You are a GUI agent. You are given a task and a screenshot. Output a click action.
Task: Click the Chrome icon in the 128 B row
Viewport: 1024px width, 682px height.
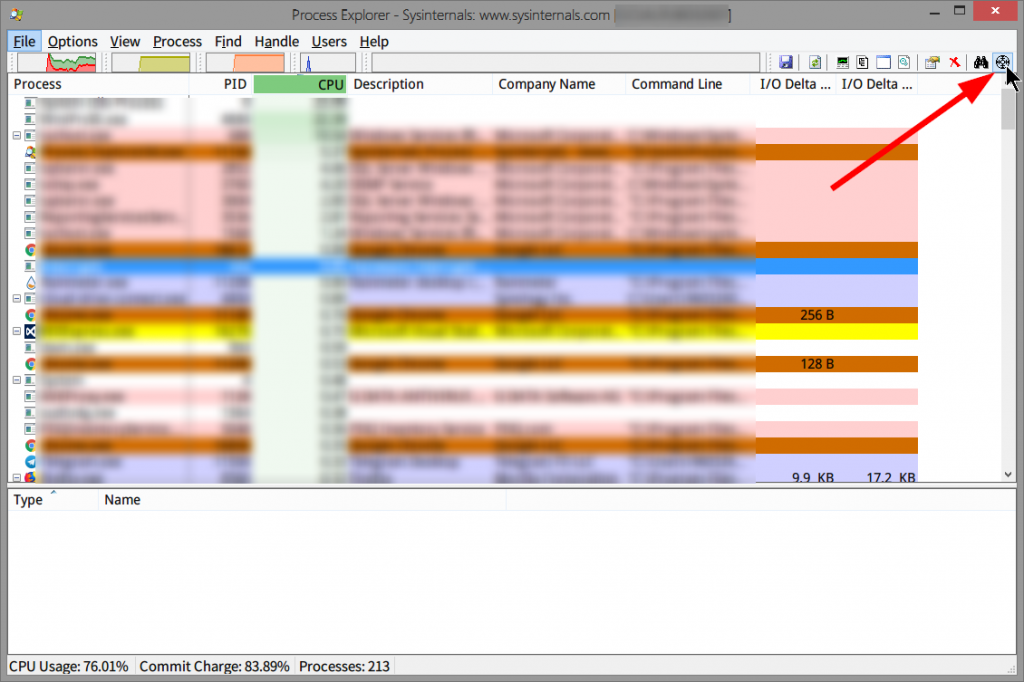pyautogui.click(x=30, y=364)
